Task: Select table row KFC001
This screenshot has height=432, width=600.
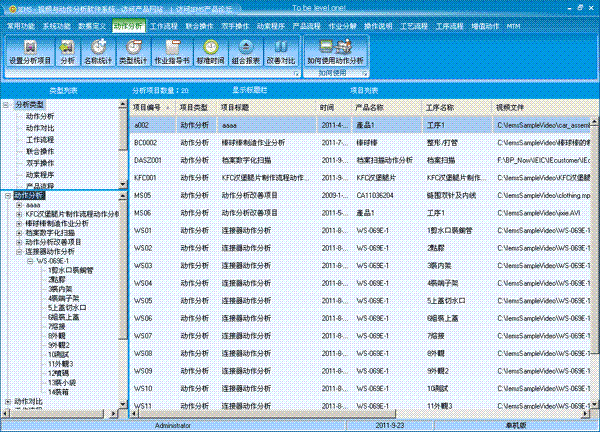Action: tap(360, 178)
